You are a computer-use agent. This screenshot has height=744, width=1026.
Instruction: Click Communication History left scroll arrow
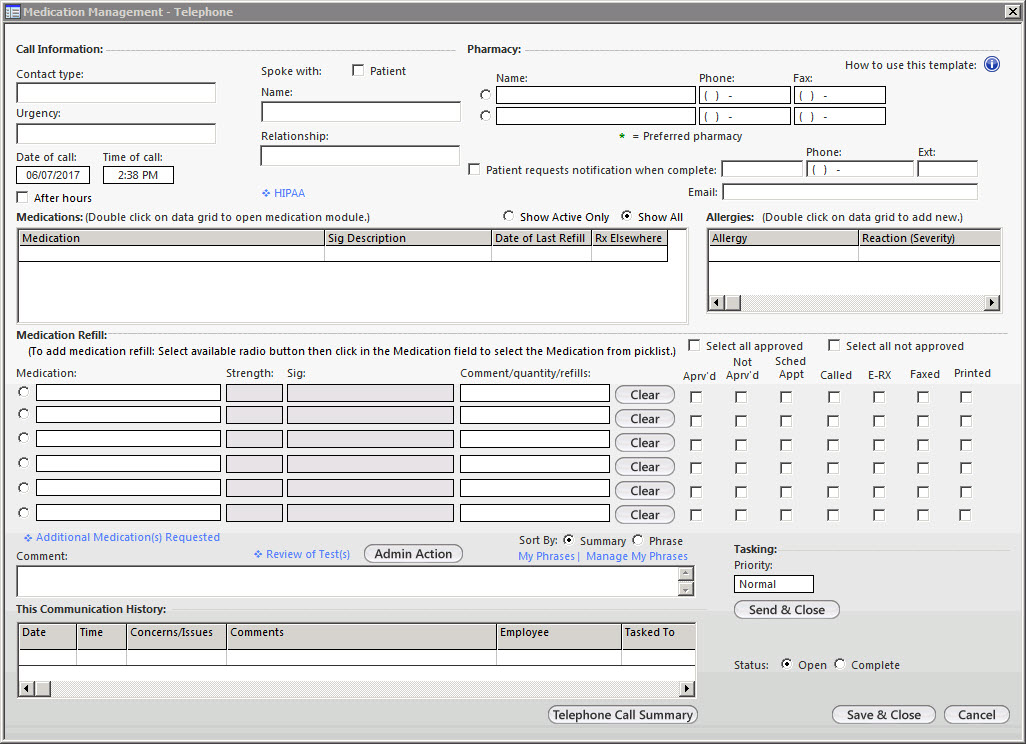[x=26, y=688]
